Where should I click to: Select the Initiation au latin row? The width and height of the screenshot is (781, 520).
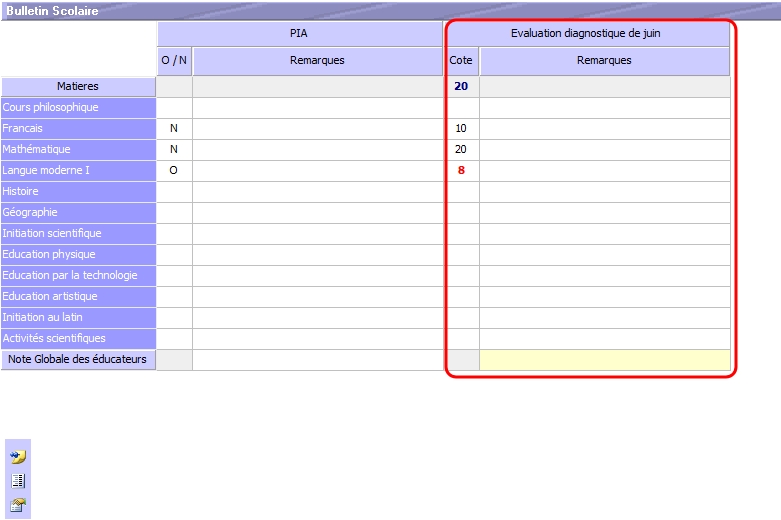coord(78,317)
